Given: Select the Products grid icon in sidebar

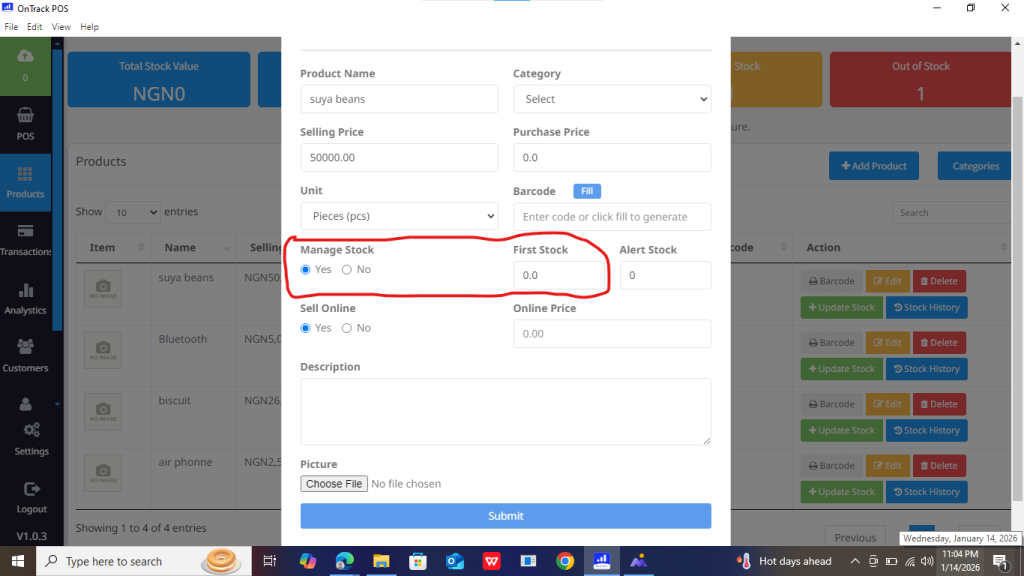Looking at the screenshot, I should point(25,174).
